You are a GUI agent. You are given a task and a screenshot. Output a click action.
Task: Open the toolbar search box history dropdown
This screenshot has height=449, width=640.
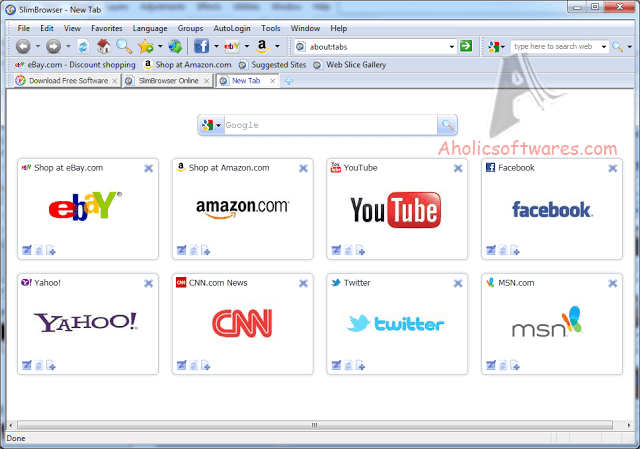click(604, 47)
